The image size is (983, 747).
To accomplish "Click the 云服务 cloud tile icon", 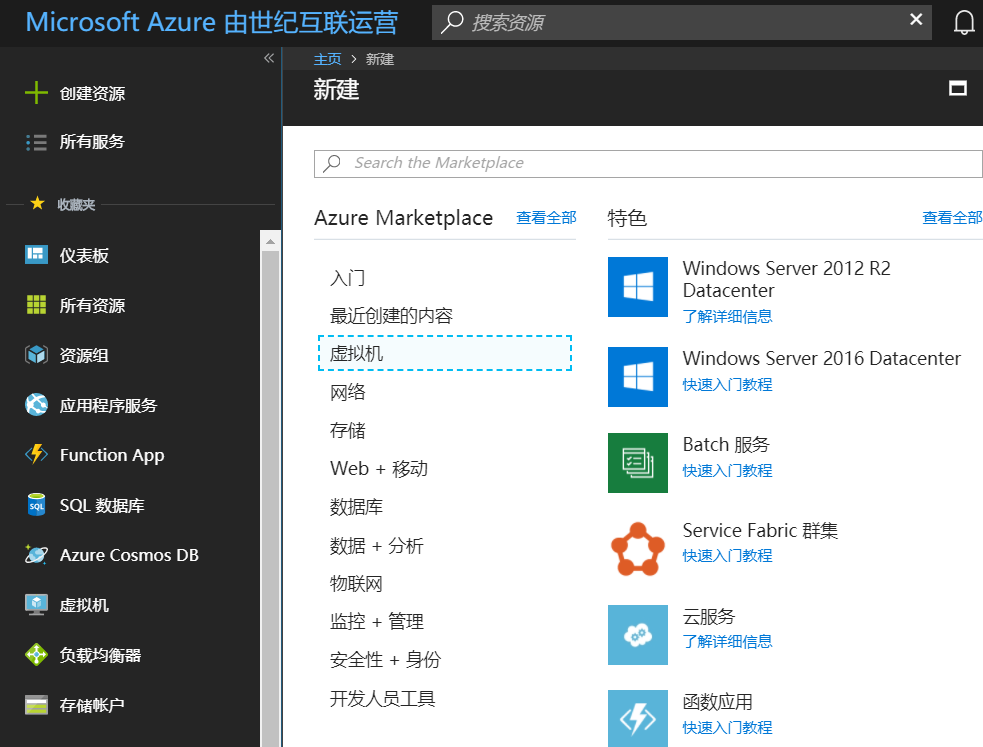I will click(638, 635).
